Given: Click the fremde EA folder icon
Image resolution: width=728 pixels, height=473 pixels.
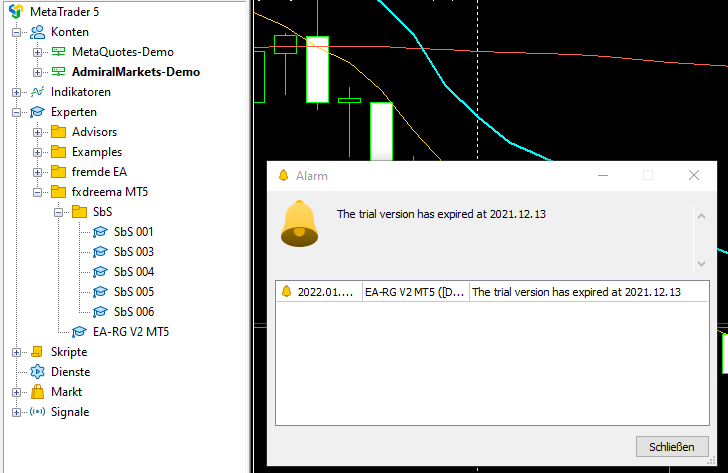Looking at the screenshot, I should pyautogui.click(x=58, y=172).
